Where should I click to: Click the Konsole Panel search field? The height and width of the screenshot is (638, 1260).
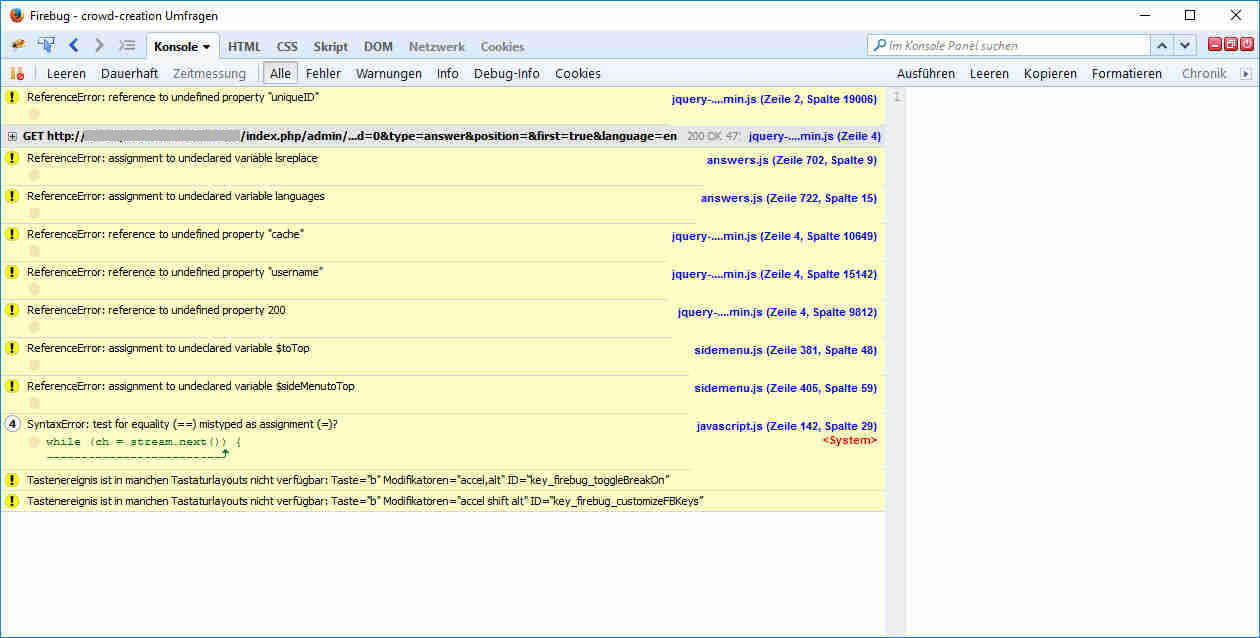[1015, 46]
